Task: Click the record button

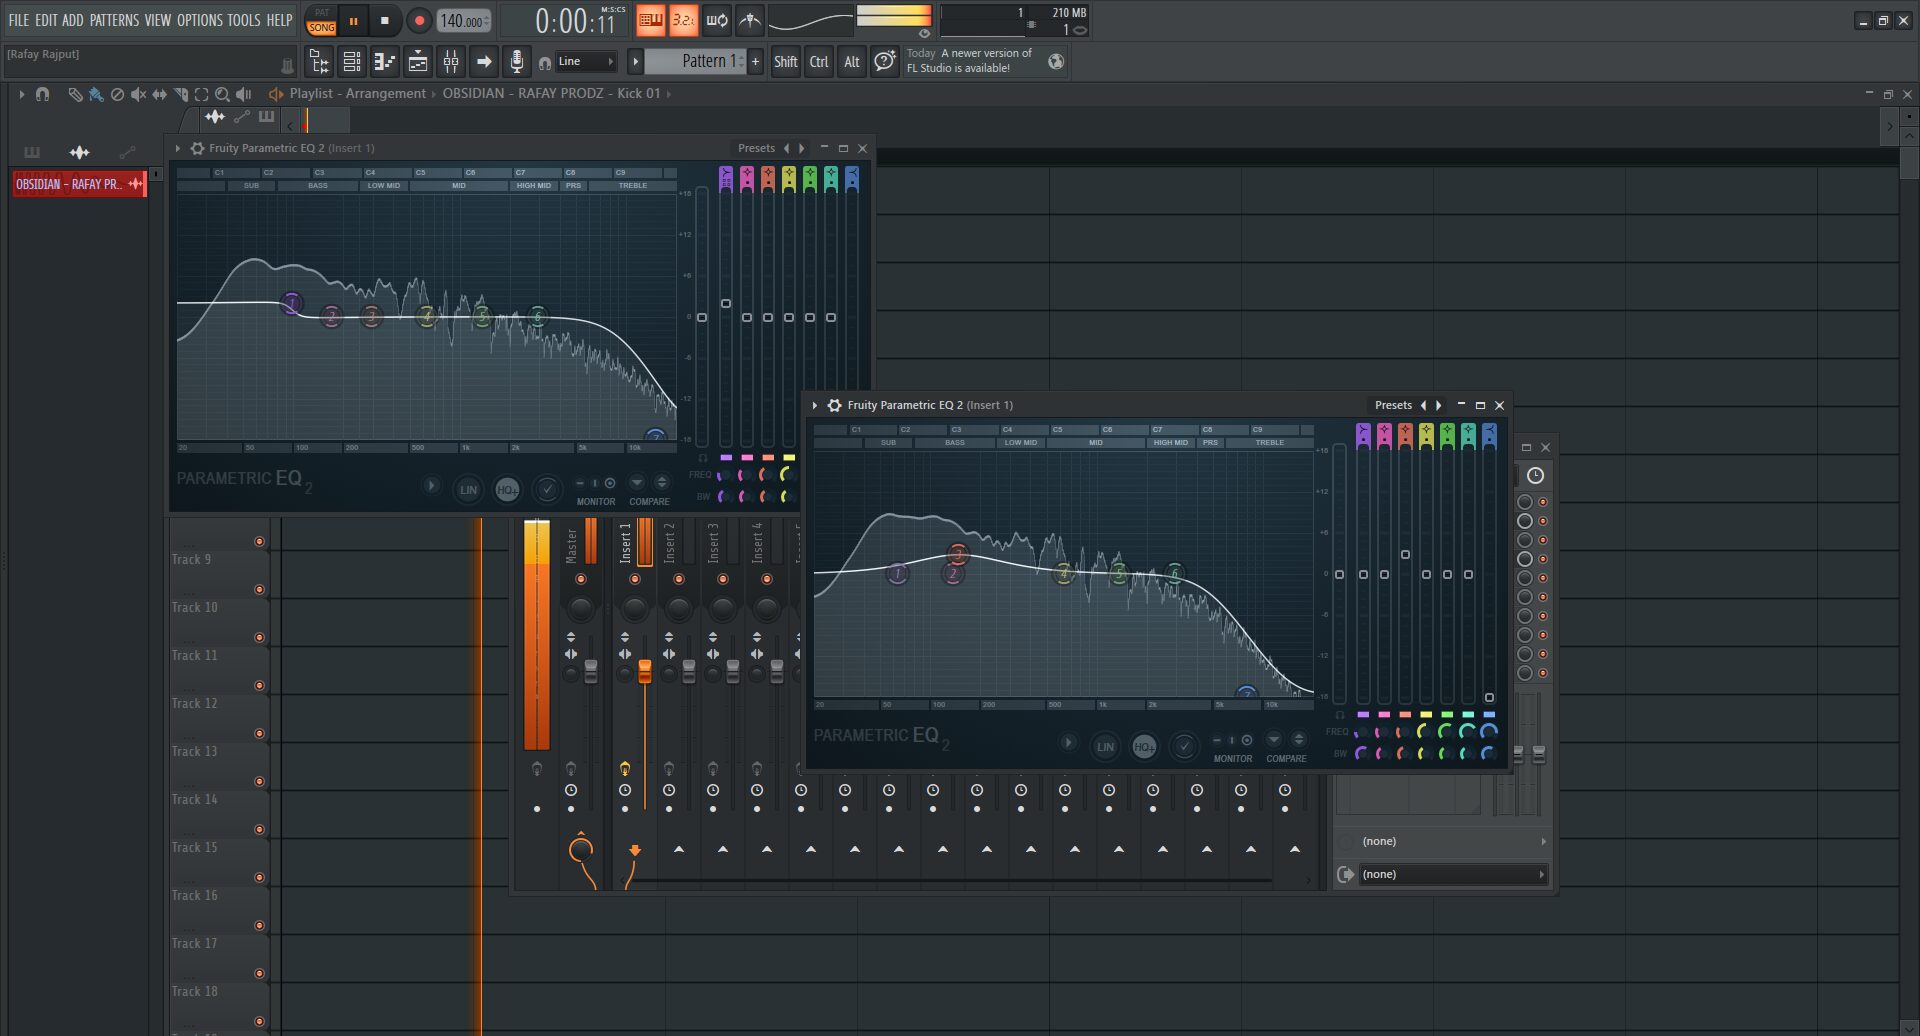Action: point(419,21)
